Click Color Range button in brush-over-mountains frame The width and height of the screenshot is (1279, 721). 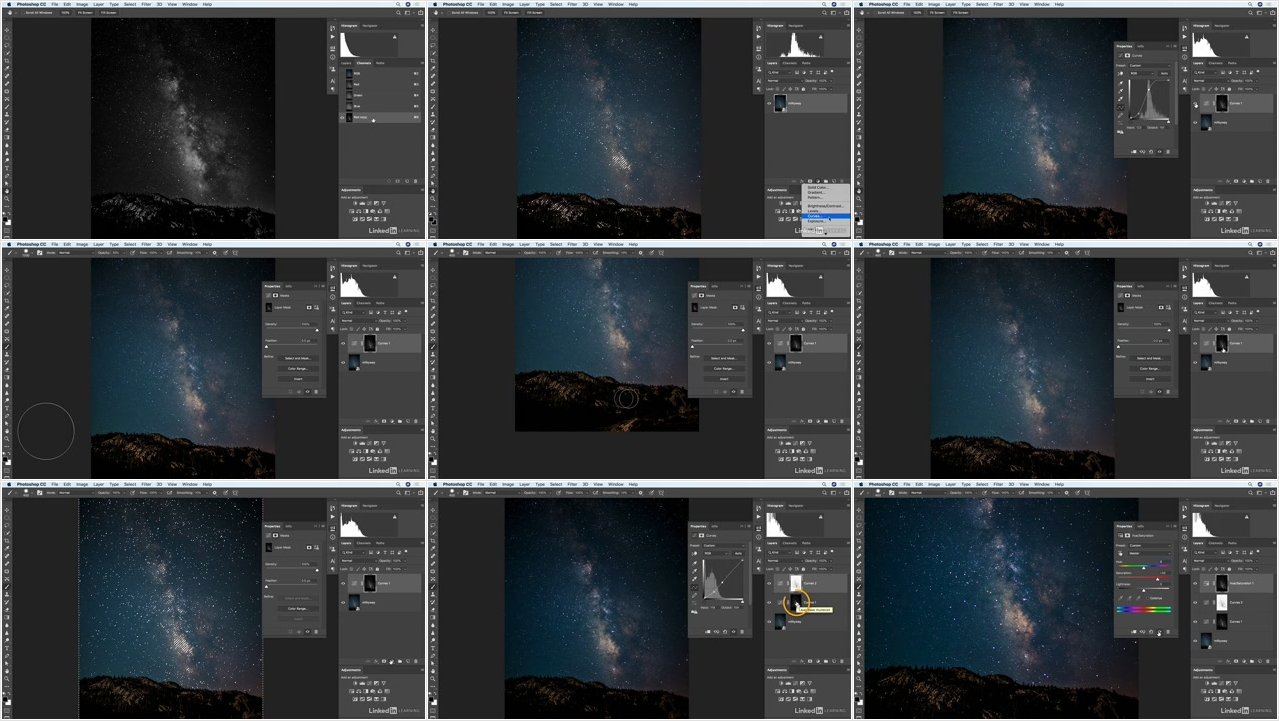pyautogui.click(x=724, y=369)
